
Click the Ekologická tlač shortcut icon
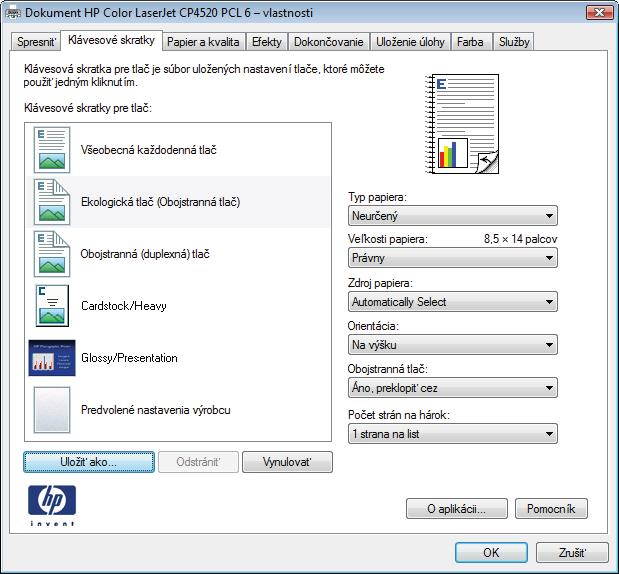[x=52, y=202]
